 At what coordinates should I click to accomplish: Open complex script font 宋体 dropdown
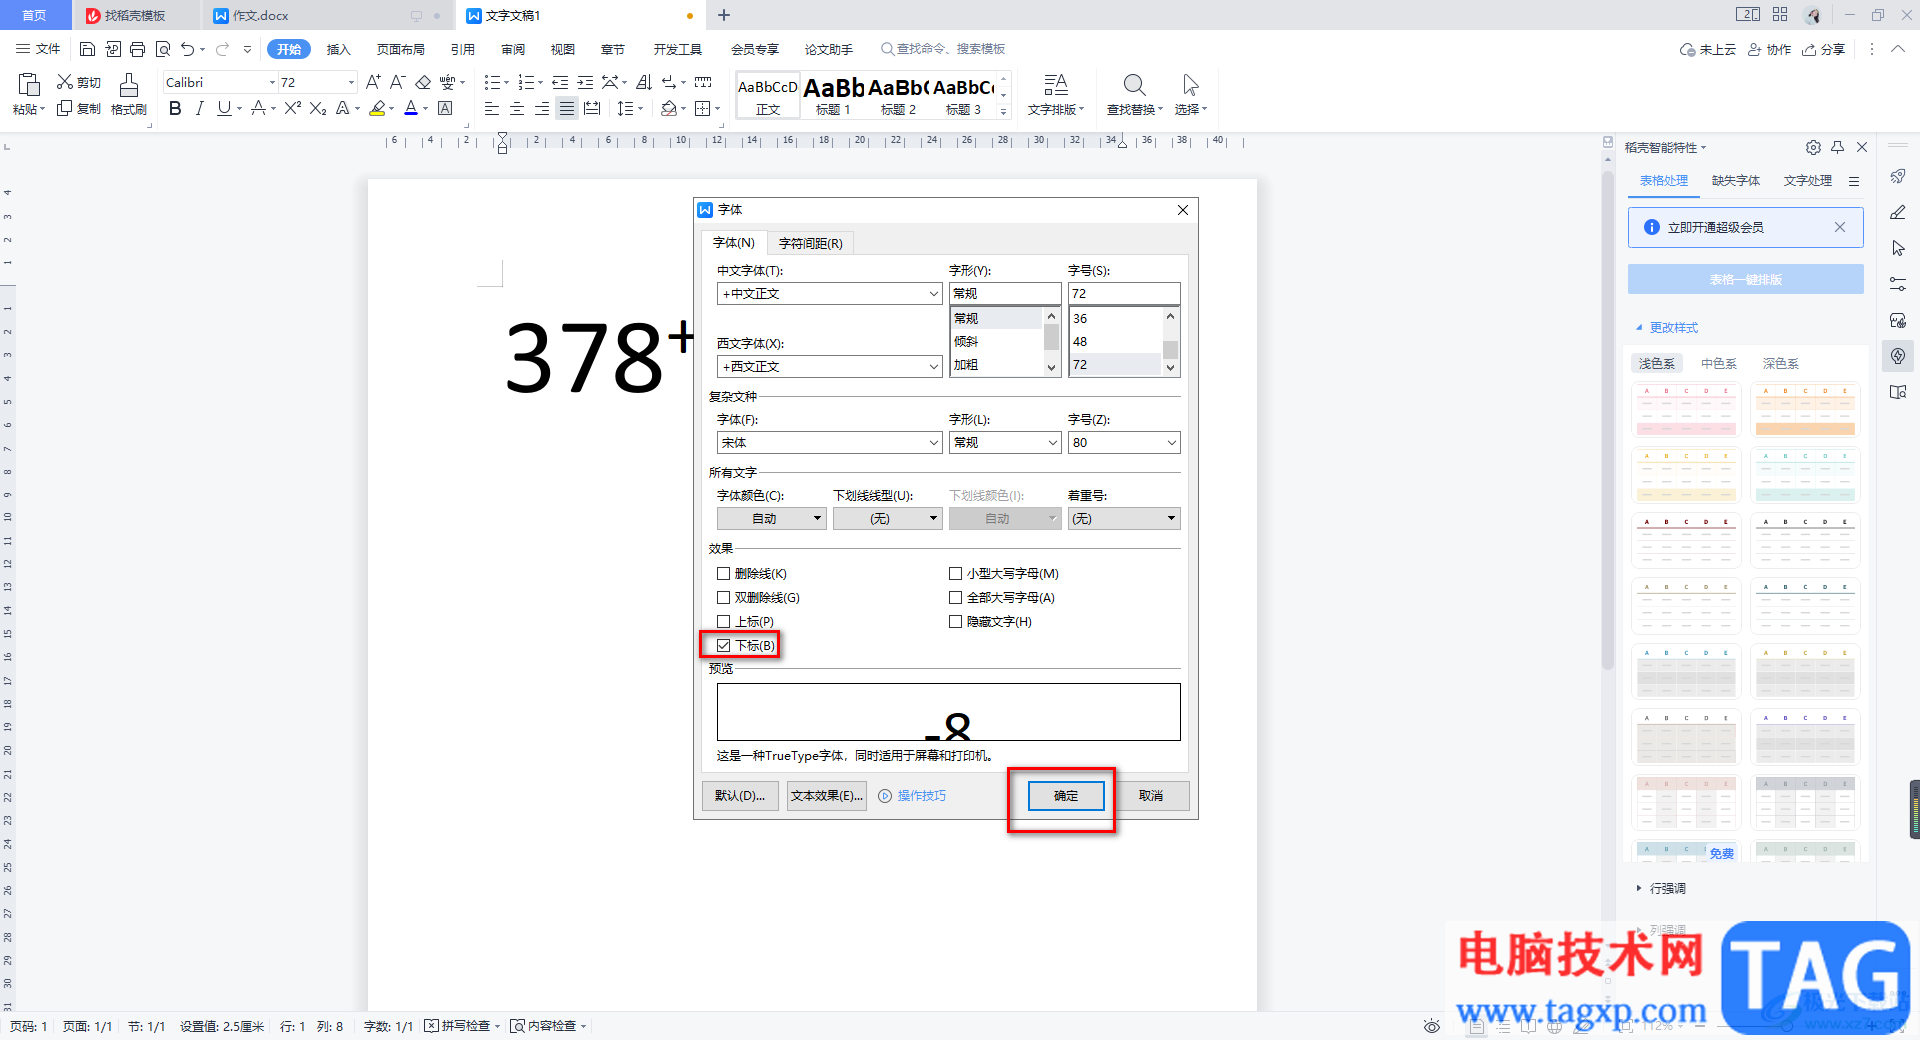pyautogui.click(x=934, y=443)
